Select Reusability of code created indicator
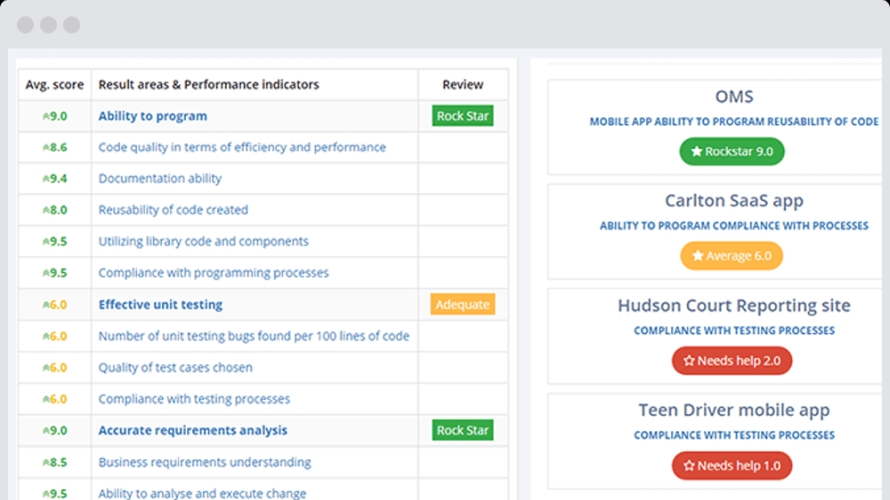Screen dimensions: 890x500 click(x=172, y=210)
